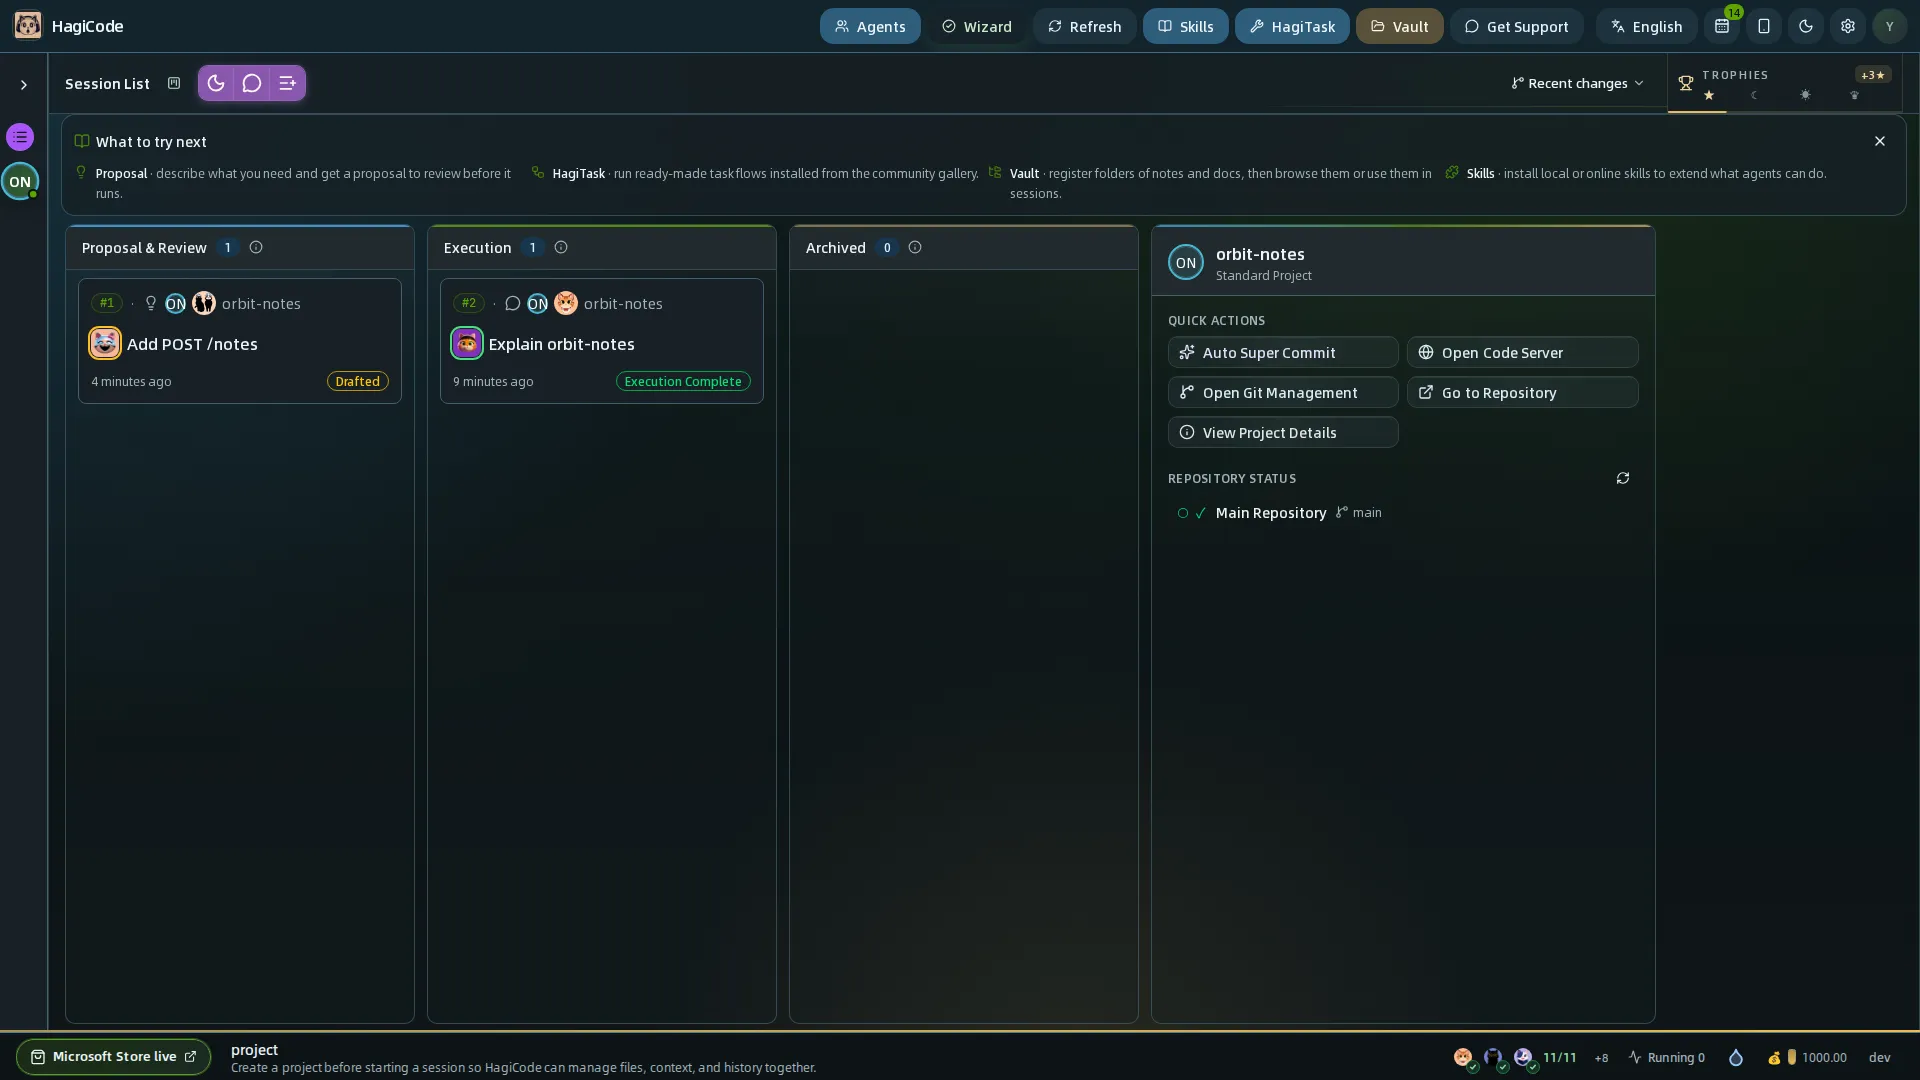
Task: Open the Explain orbit-notes session card
Action: click(x=602, y=341)
